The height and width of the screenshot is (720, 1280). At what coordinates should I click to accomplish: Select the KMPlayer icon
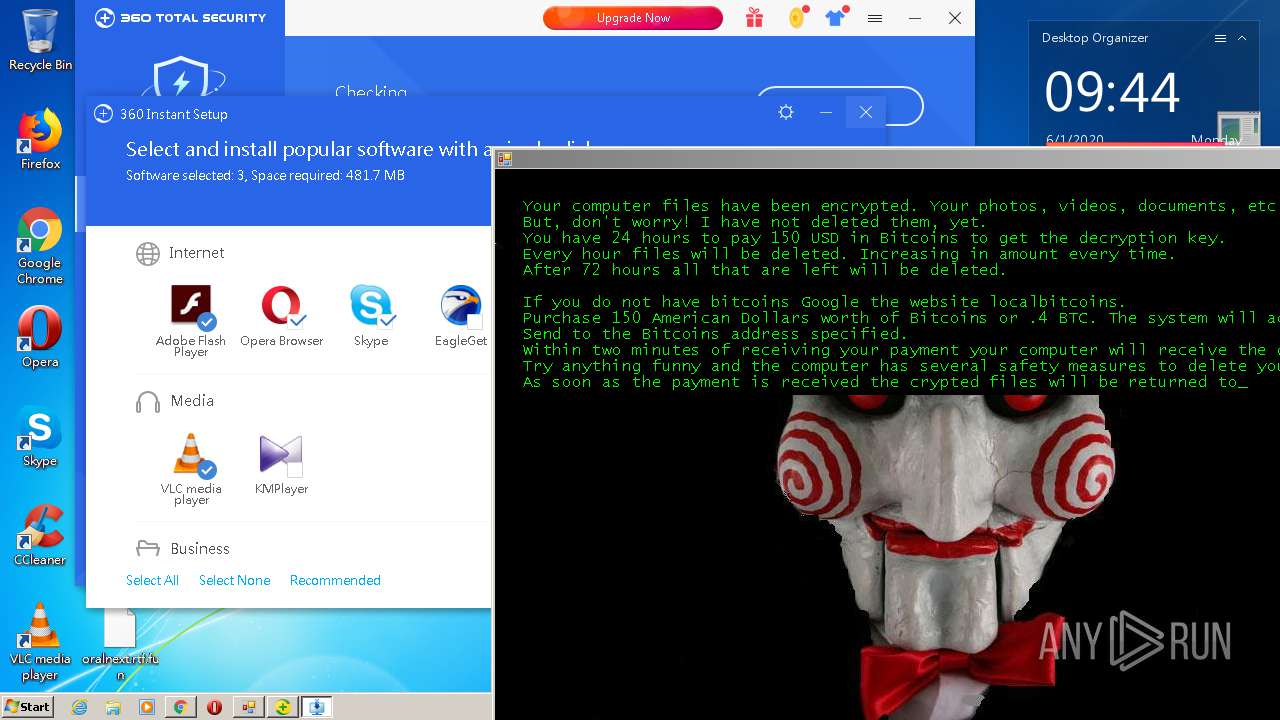(280, 453)
